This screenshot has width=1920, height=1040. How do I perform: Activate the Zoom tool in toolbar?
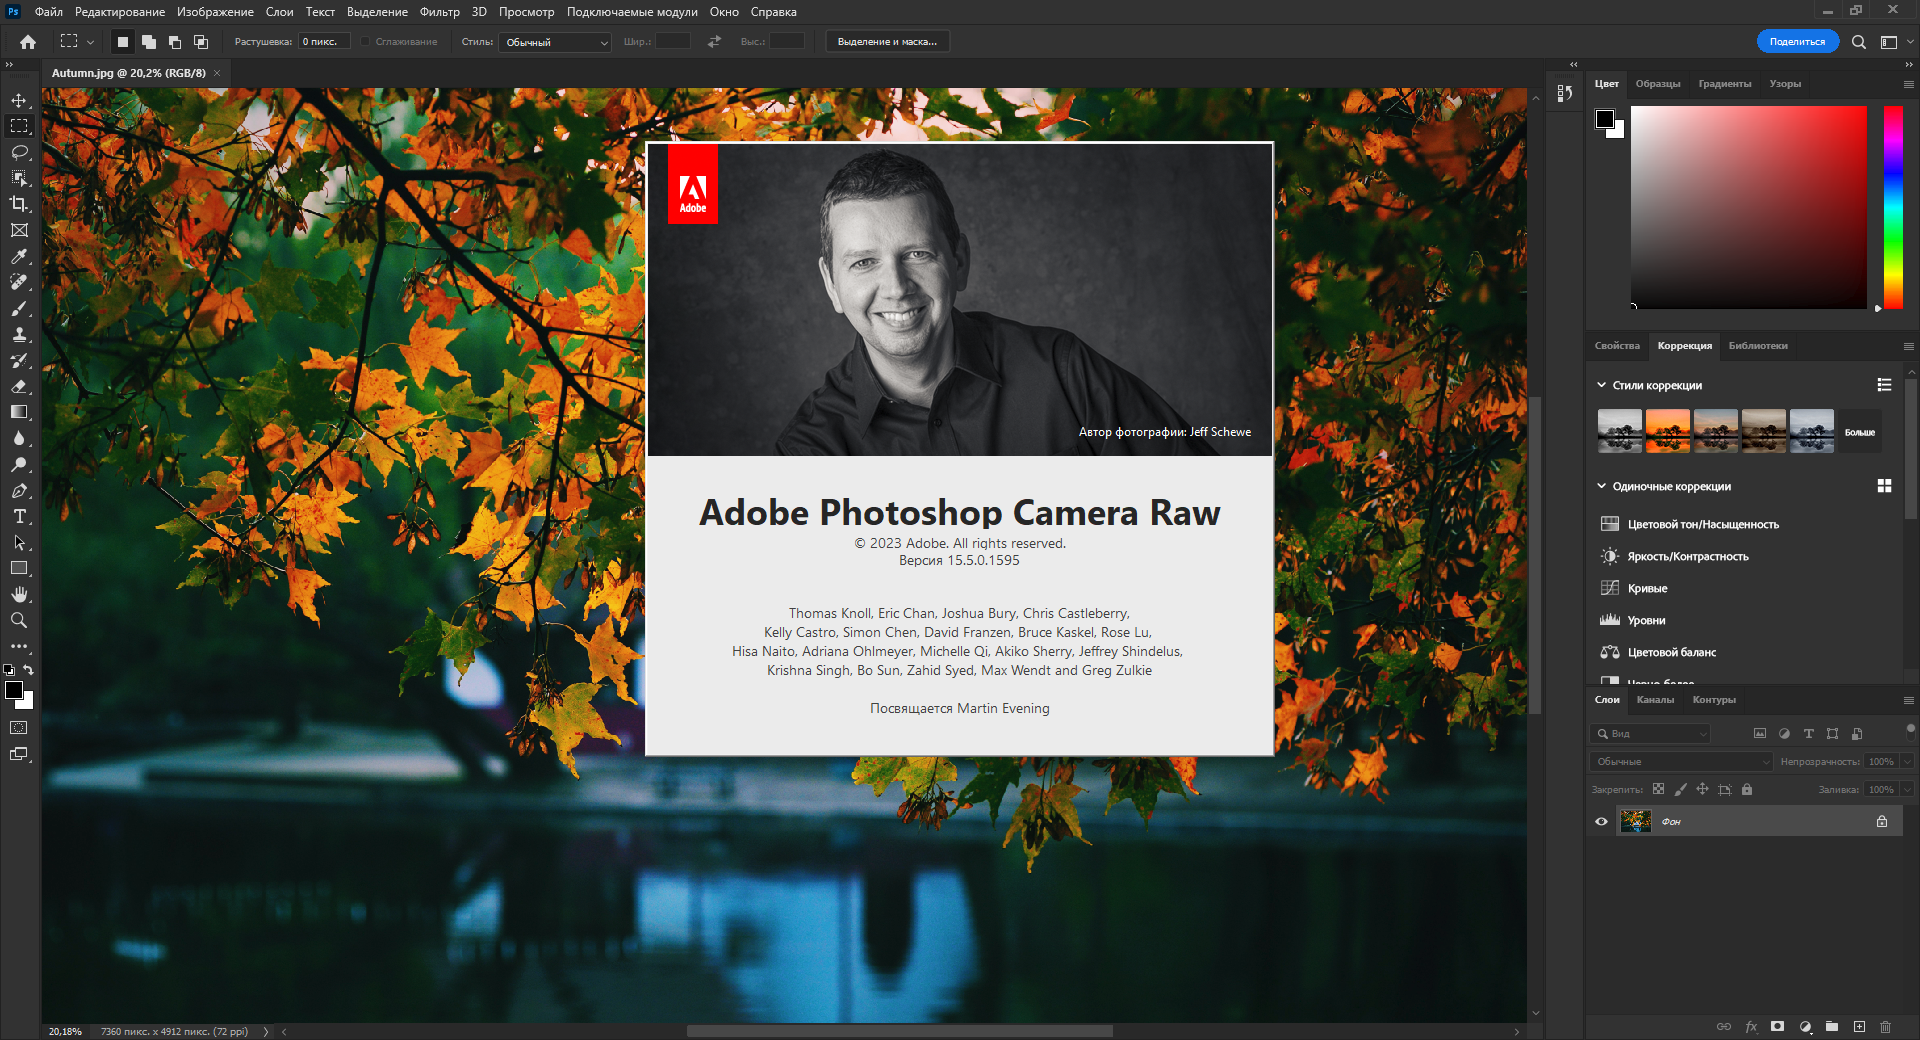tap(19, 620)
